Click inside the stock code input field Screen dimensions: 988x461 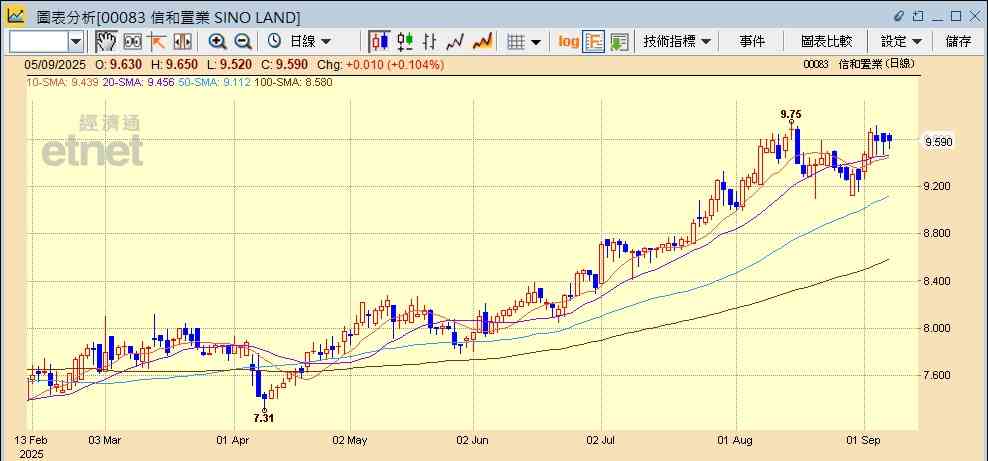pos(39,42)
